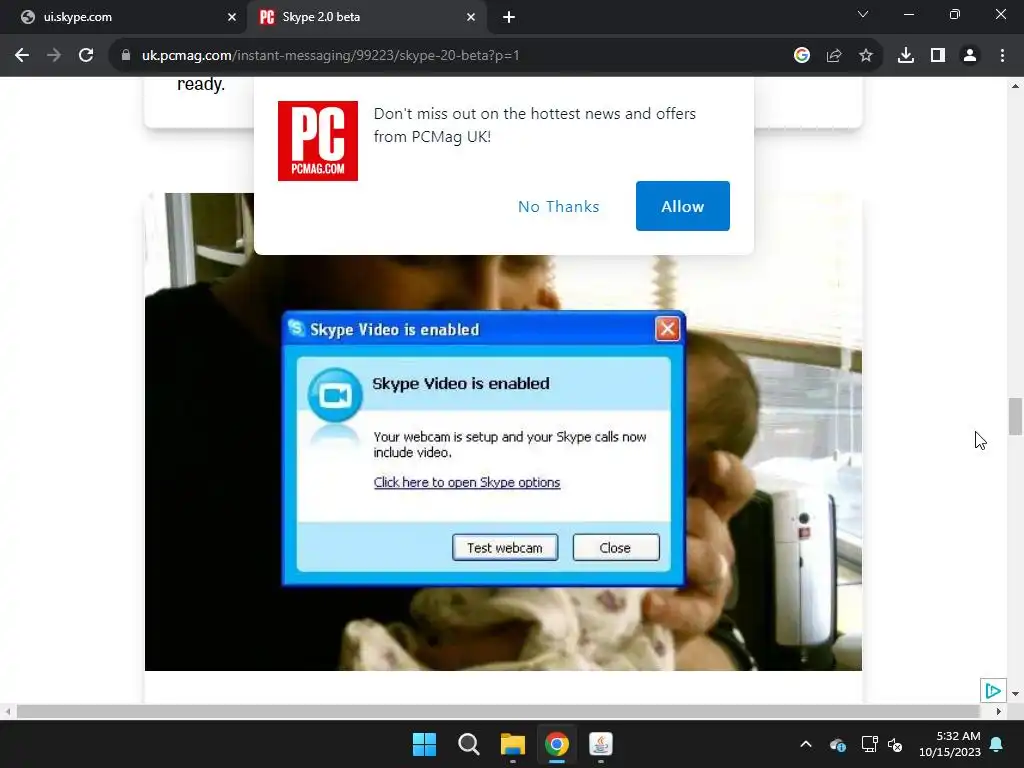Open File Explorer from taskbar
1024x768 pixels.
513,744
